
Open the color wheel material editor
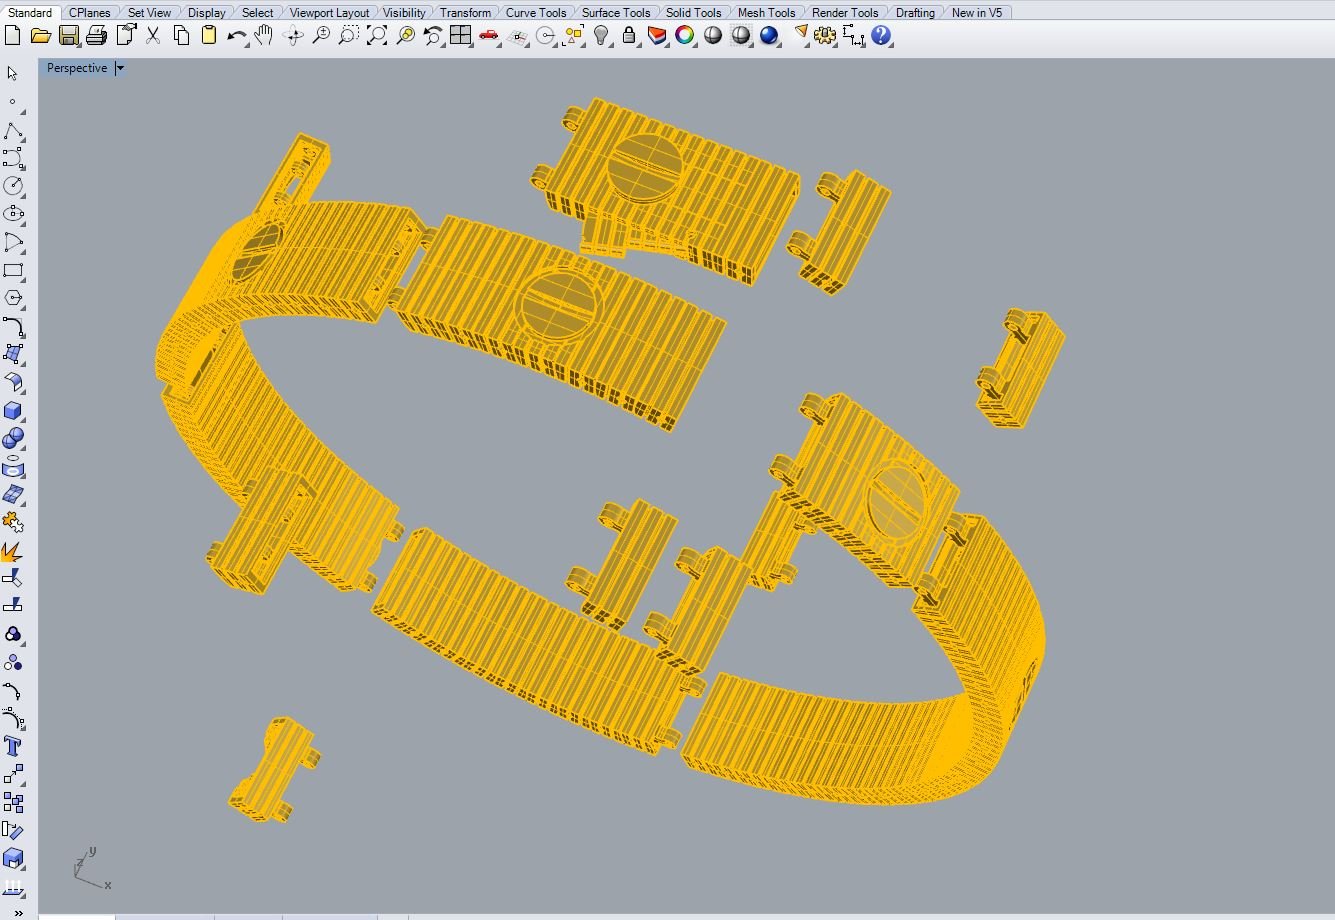[x=685, y=36]
